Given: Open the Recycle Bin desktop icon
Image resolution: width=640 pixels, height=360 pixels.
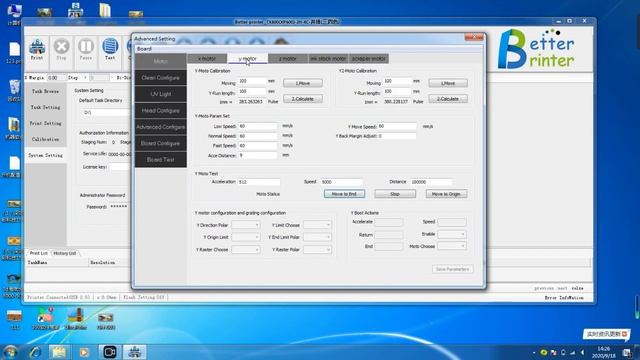Looking at the screenshot, I should 14,90.
